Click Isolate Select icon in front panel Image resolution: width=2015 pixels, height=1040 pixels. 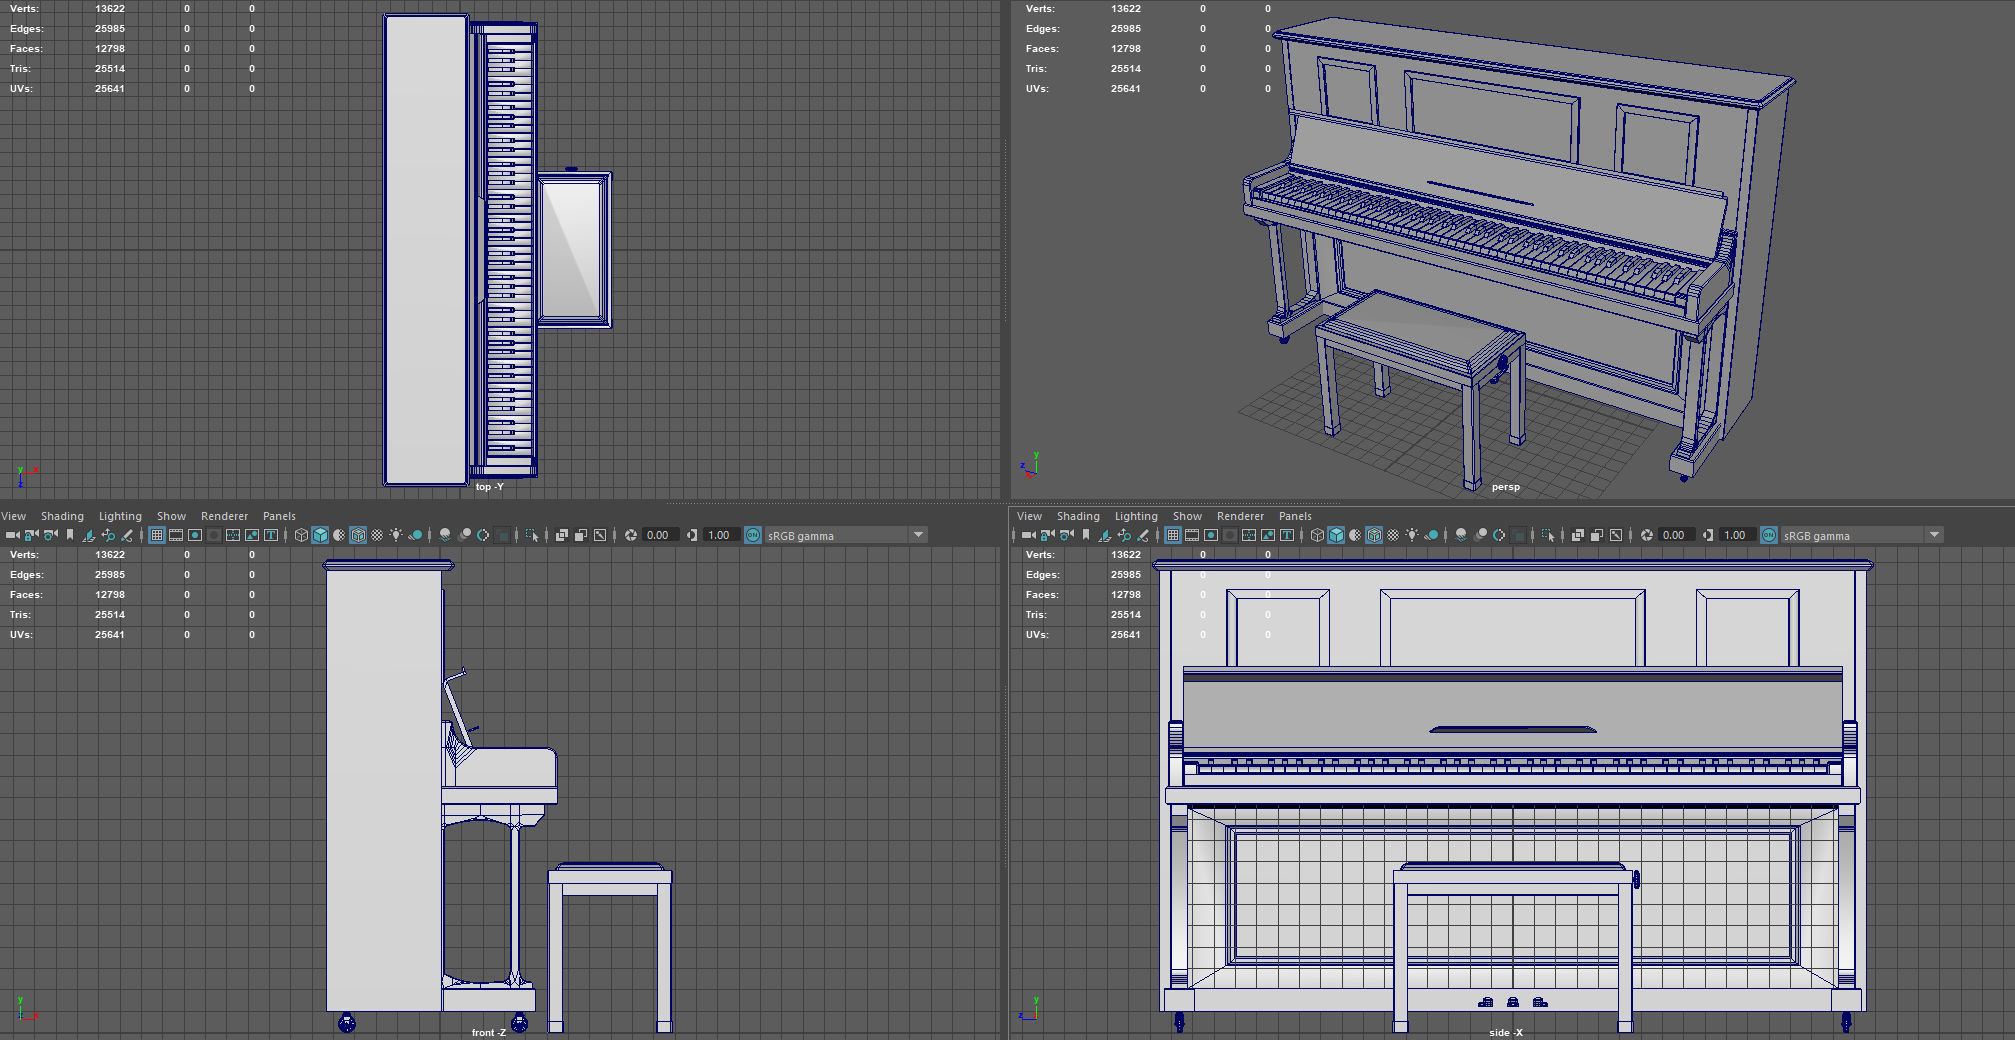click(532, 535)
